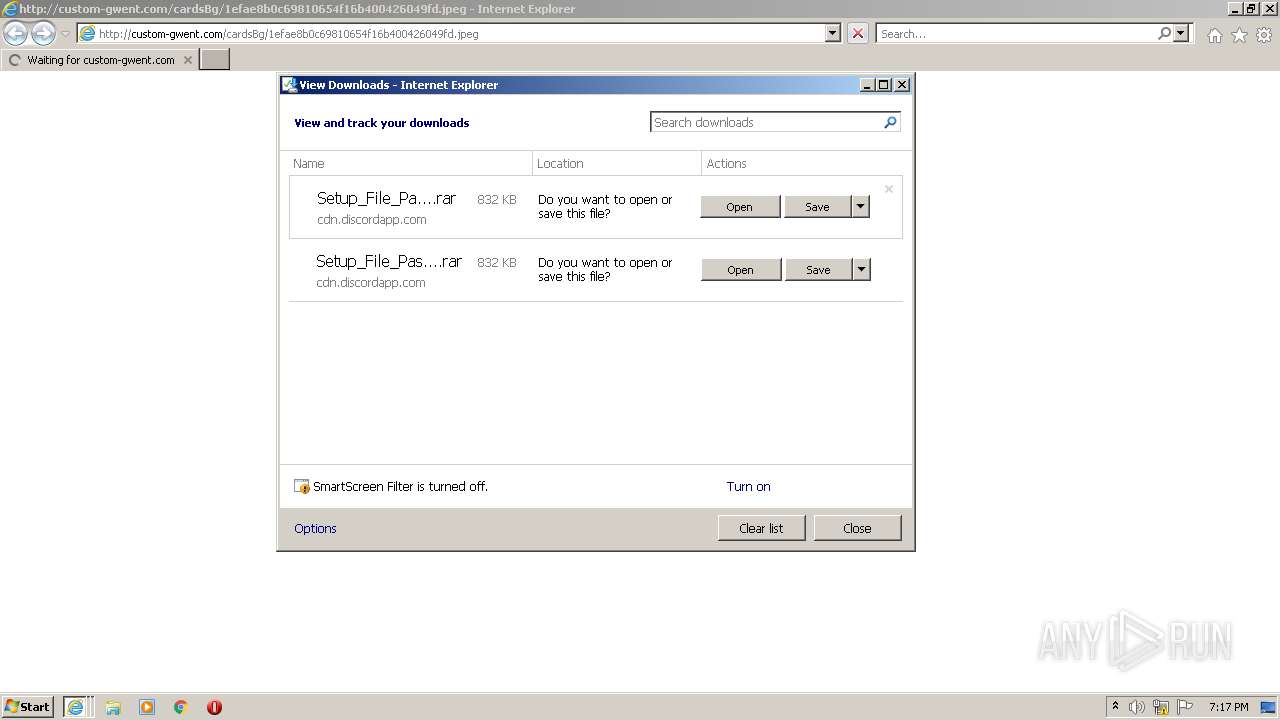The height and width of the screenshot is (720, 1280).
Task: Click 'View and track your downloads' heading
Action: pyautogui.click(x=381, y=123)
